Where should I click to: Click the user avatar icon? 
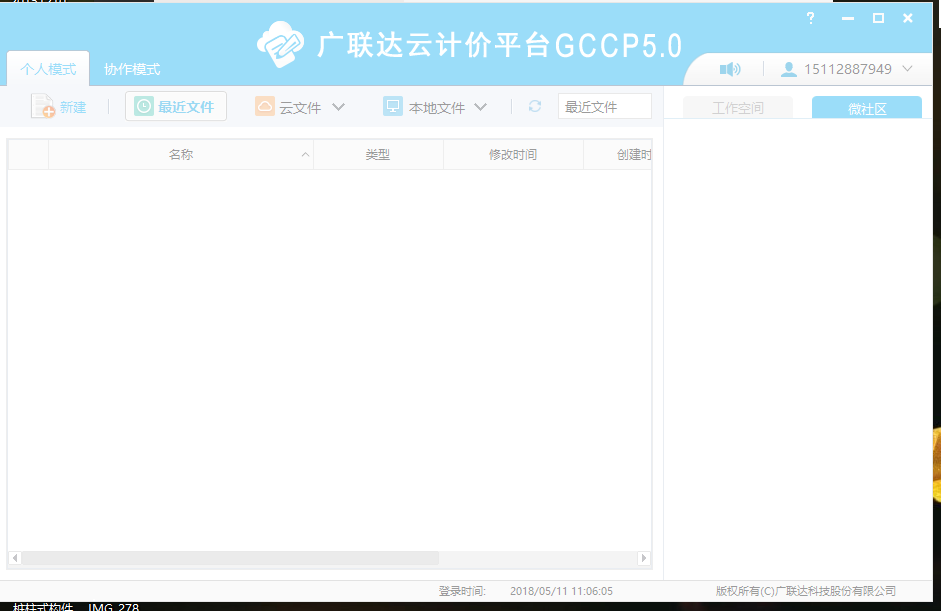789,70
